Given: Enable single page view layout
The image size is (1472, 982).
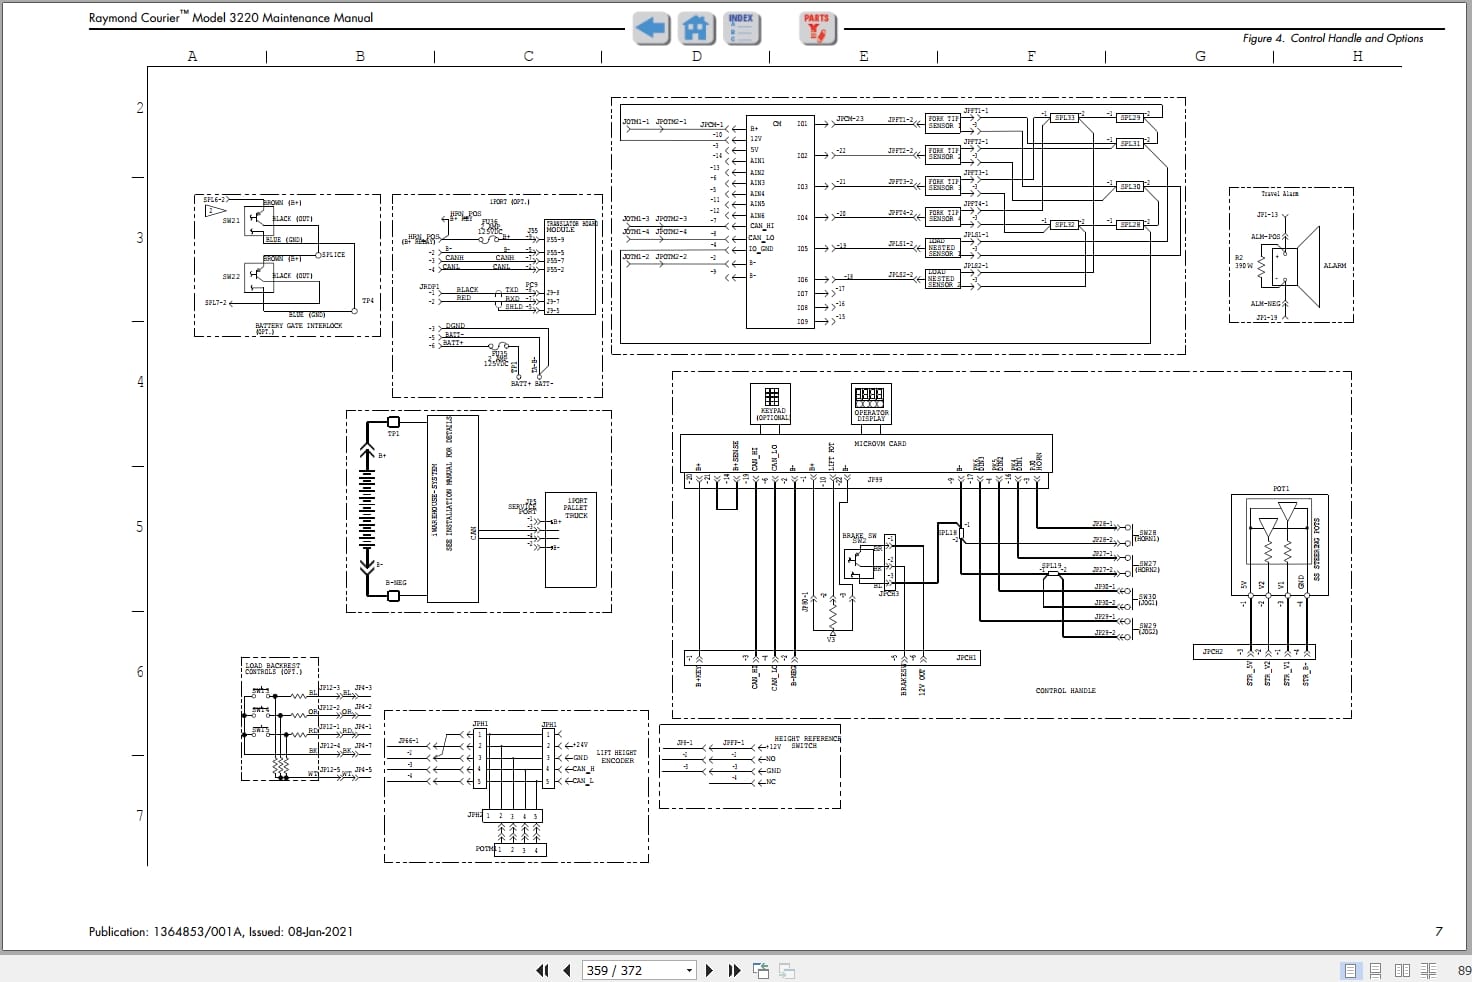Looking at the screenshot, I should click(1350, 970).
